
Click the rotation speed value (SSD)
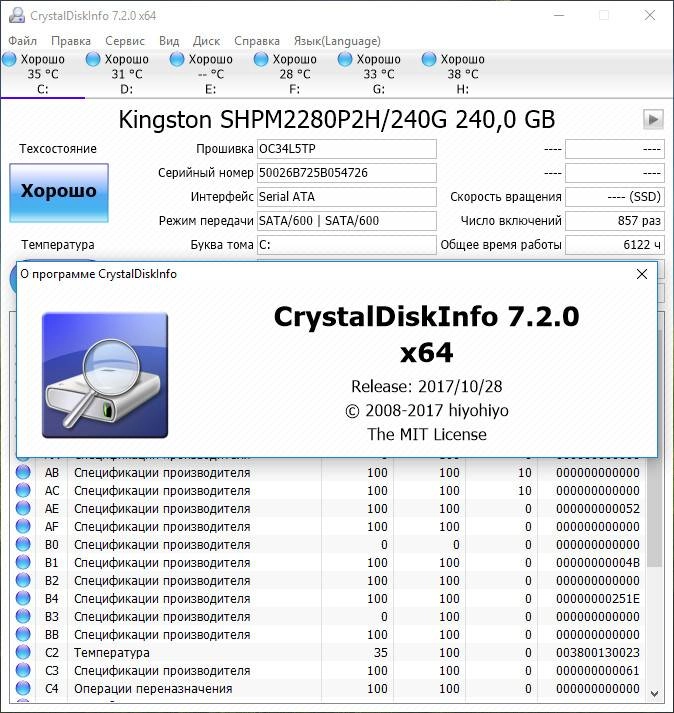click(614, 197)
